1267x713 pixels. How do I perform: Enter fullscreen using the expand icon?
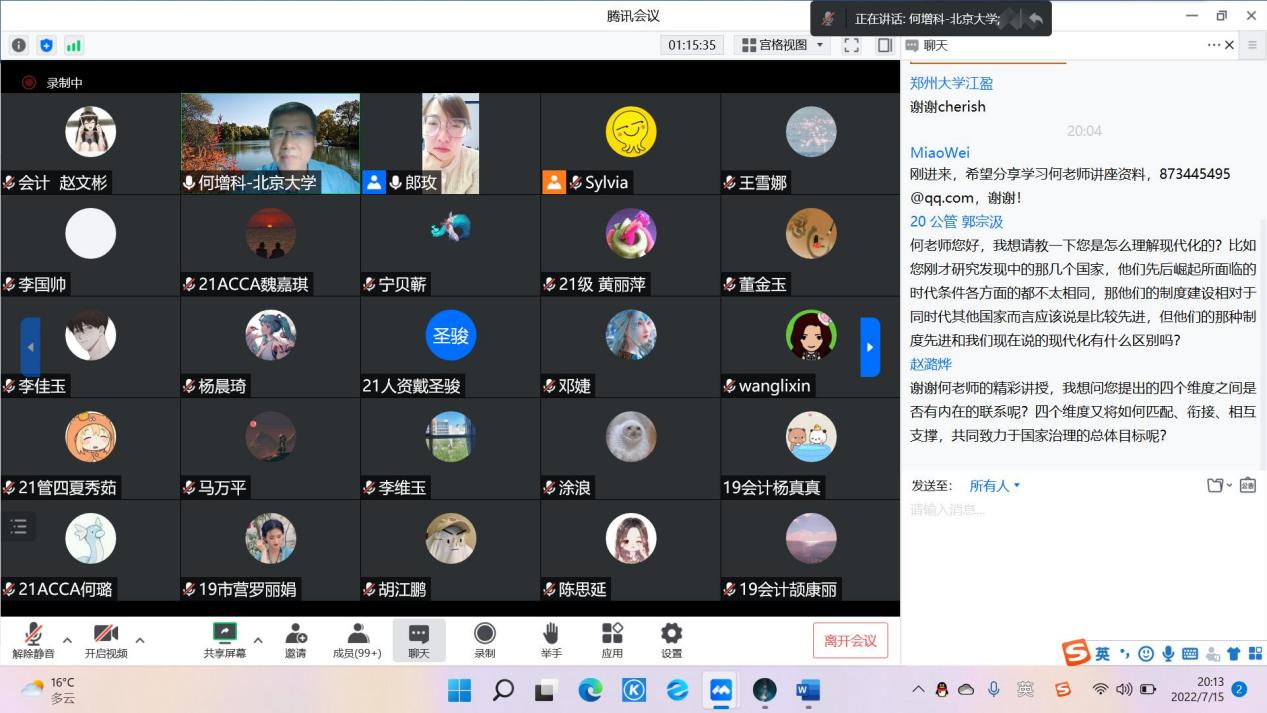click(851, 45)
